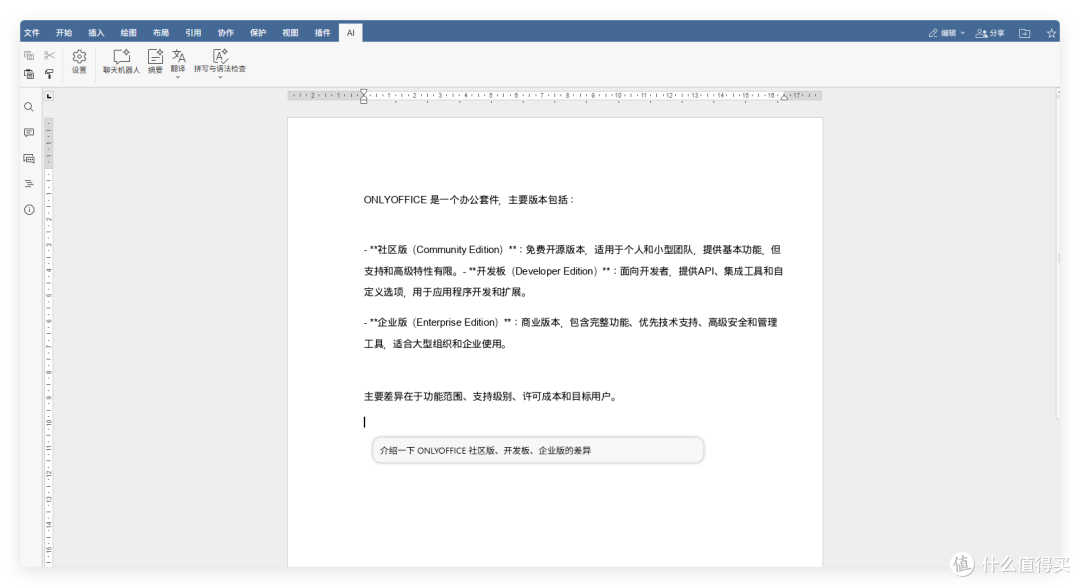
Task: Select the AI tab
Action: tap(351, 32)
